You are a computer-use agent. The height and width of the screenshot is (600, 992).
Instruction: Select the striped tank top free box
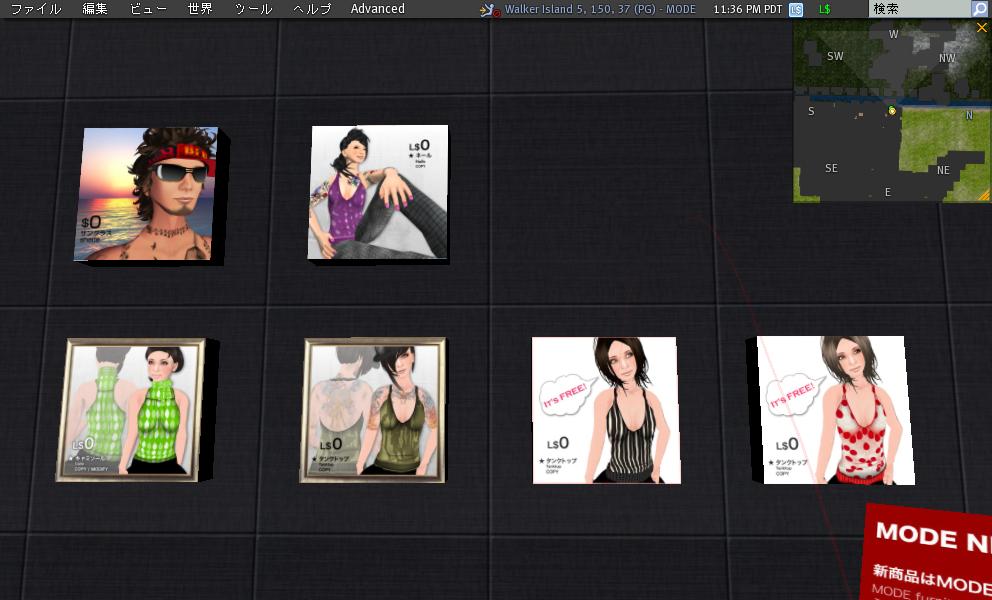tap(606, 410)
